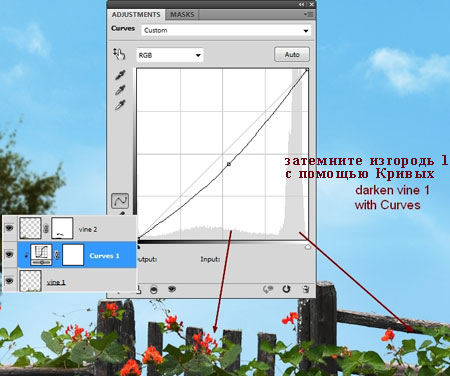Click the Curves 1 layer name
Viewport: 450px width, 376px height.
[104, 256]
